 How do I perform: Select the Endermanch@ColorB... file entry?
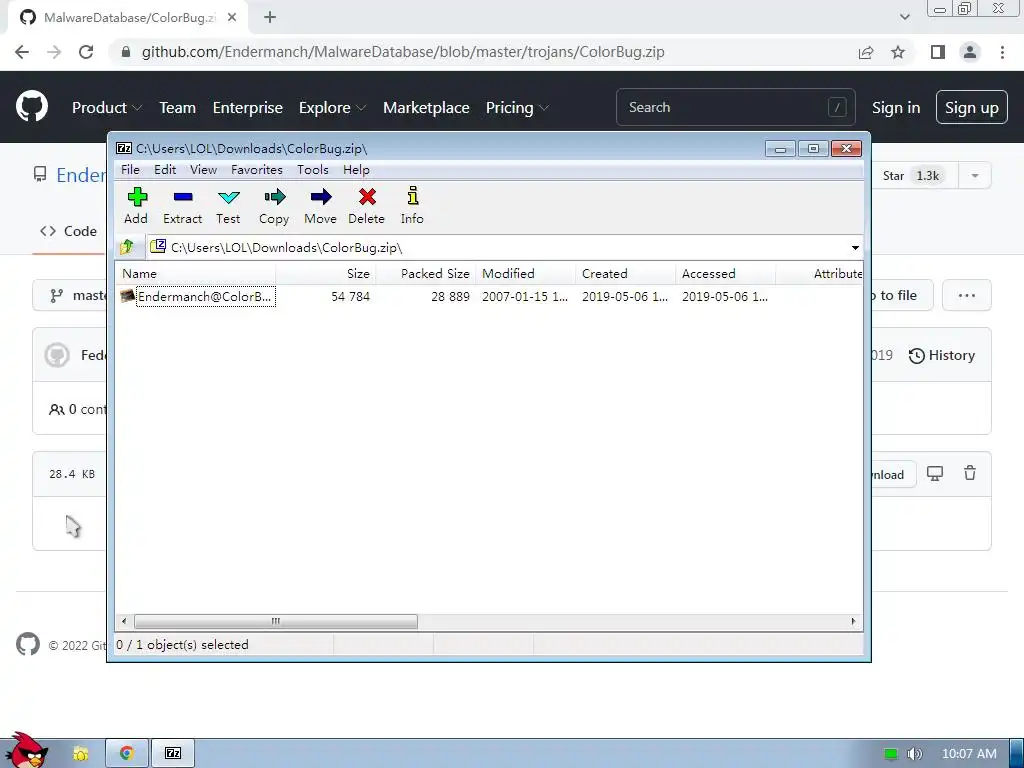tap(205, 296)
